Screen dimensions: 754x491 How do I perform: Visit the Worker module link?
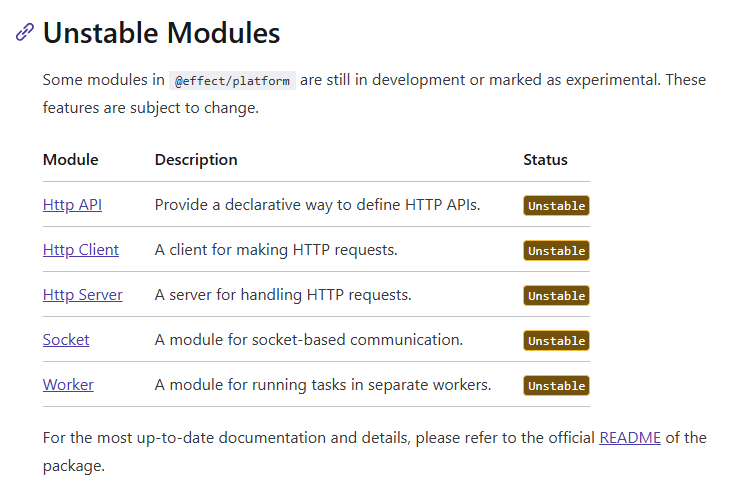[x=68, y=385]
